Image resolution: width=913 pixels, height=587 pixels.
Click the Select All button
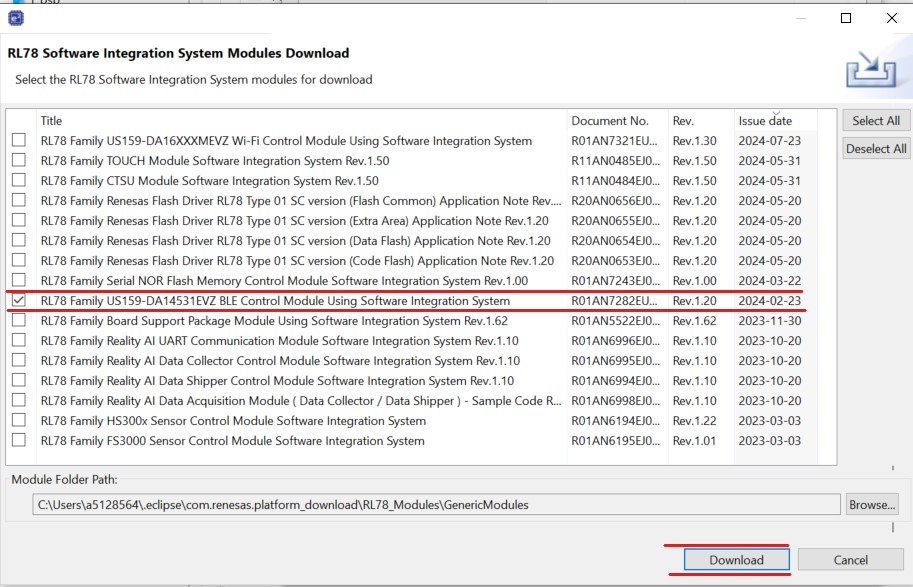pyautogui.click(x=876, y=121)
